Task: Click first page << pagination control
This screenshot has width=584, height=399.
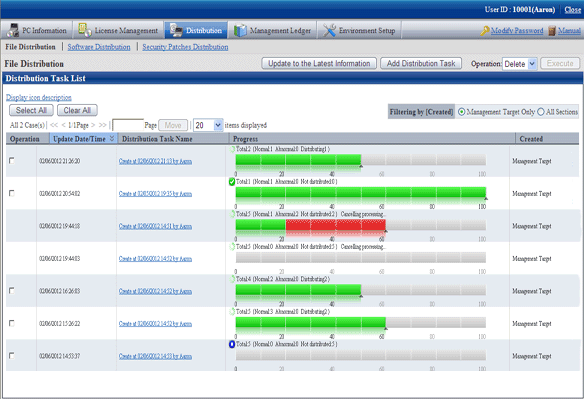Action: pyautogui.click(x=54, y=125)
